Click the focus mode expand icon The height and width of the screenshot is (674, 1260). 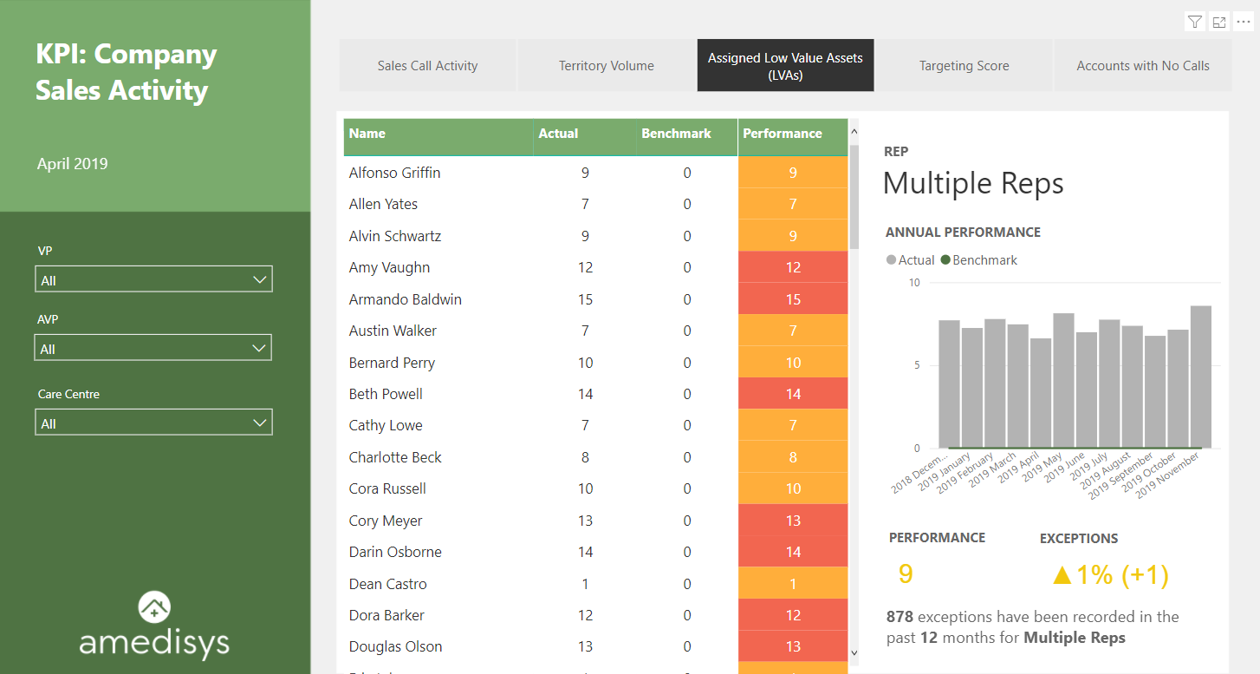(x=1219, y=22)
